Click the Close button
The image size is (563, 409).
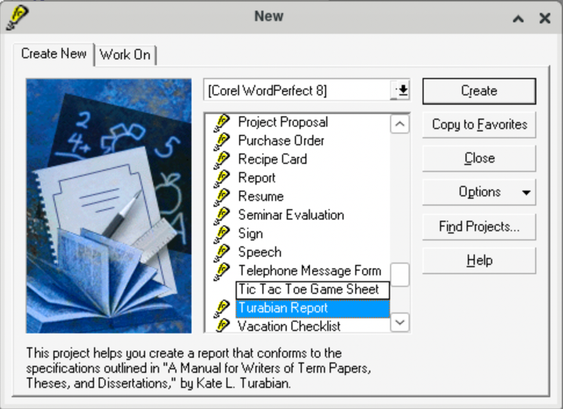(x=479, y=158)
